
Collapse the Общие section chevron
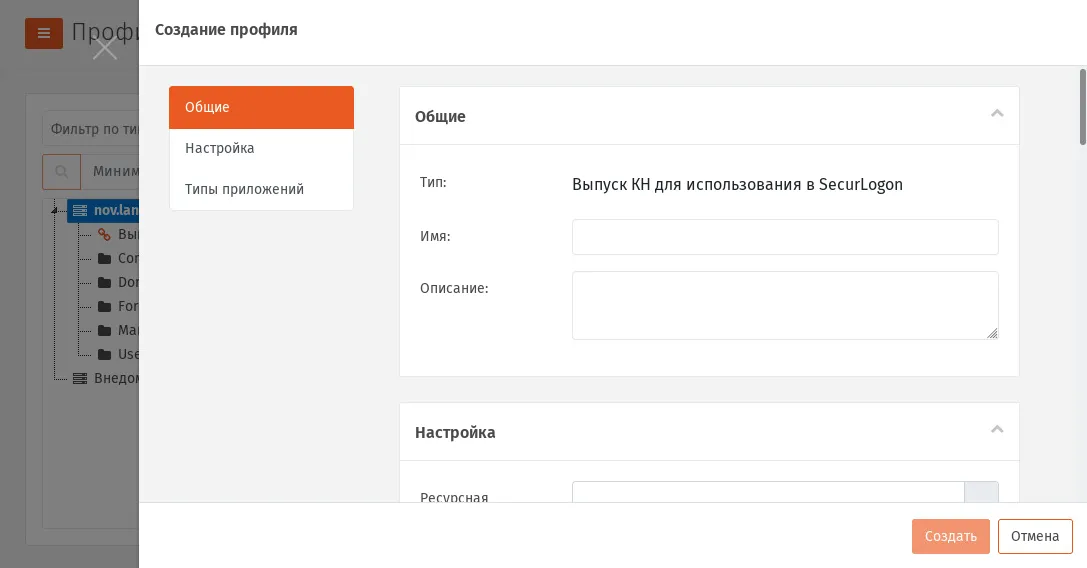(x=997, y=114)
